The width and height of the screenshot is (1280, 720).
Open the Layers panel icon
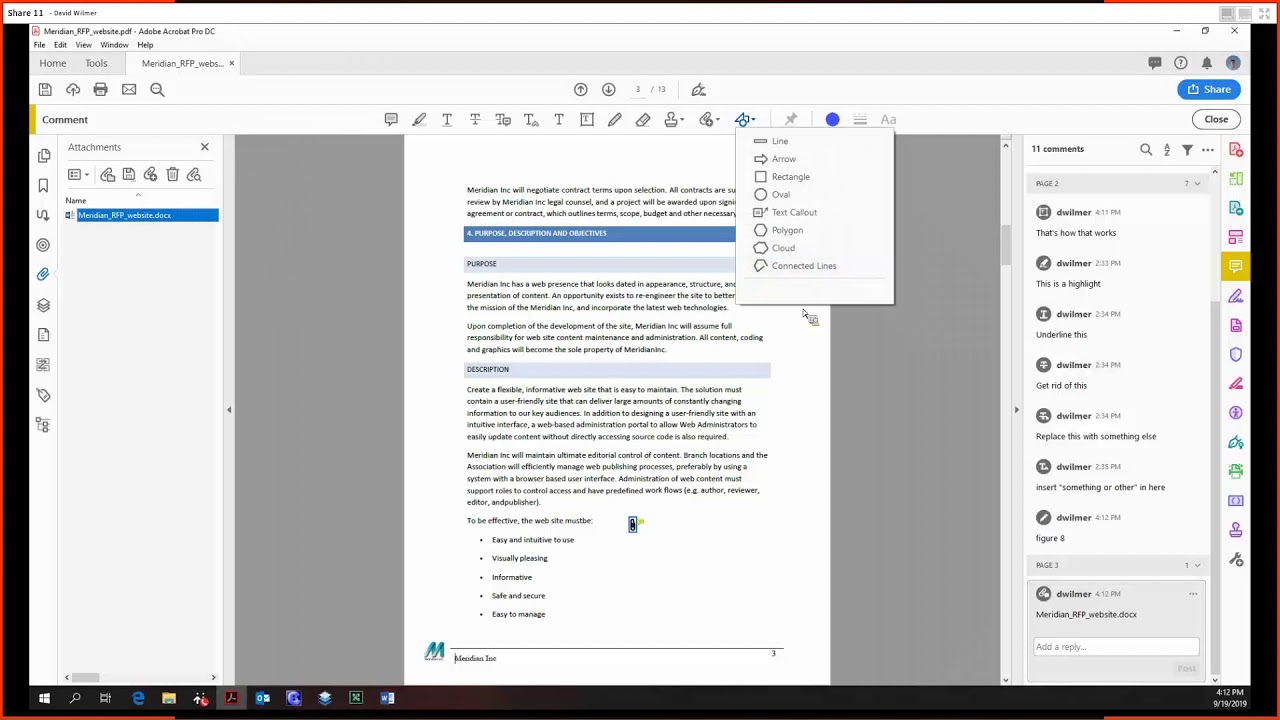(43, 305)
